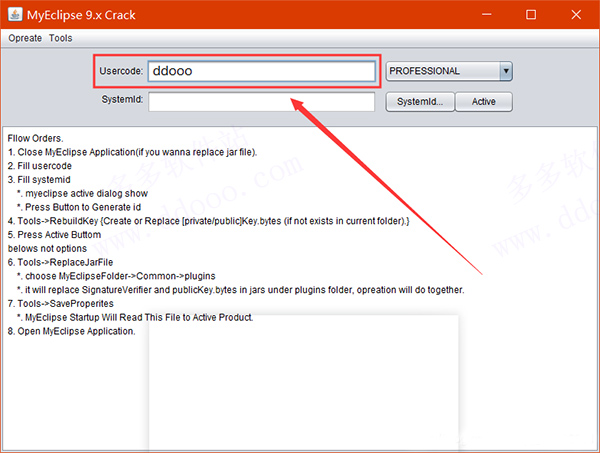Click the '8. Open MyEclipse Application.' line
The height and width of the screenshot is (453, 600).
pos(72,331)
